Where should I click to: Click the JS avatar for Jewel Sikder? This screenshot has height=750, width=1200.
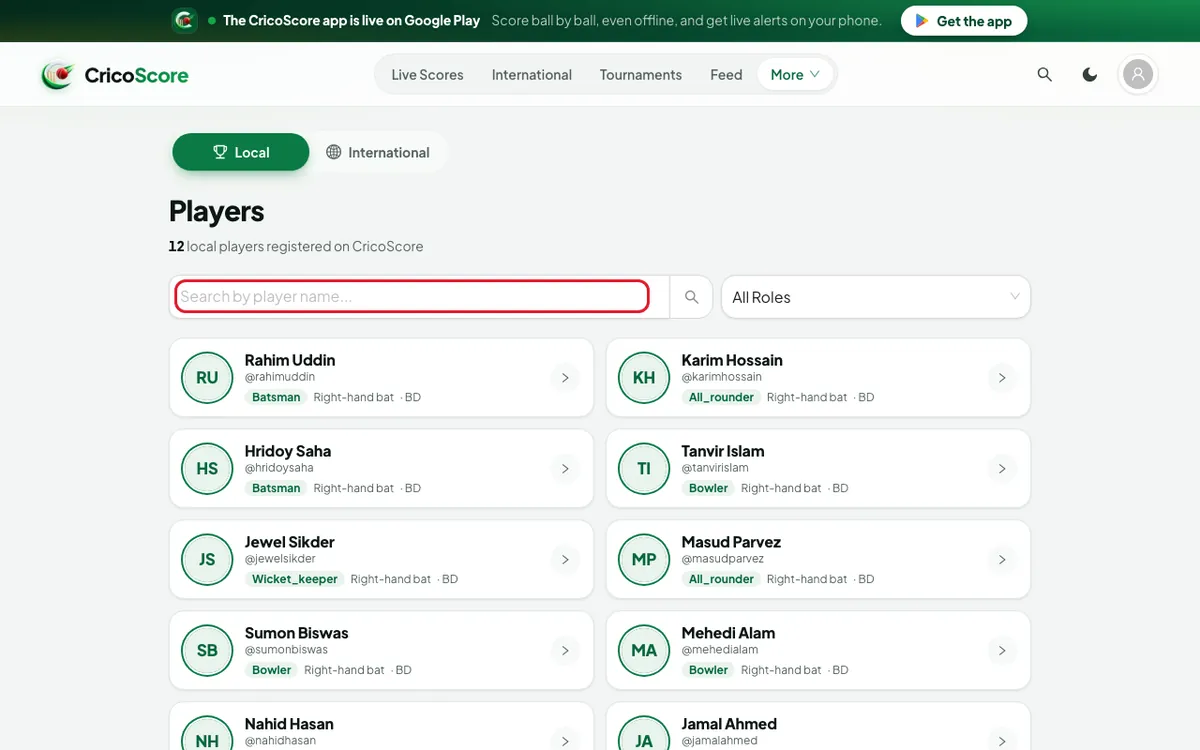207,559
